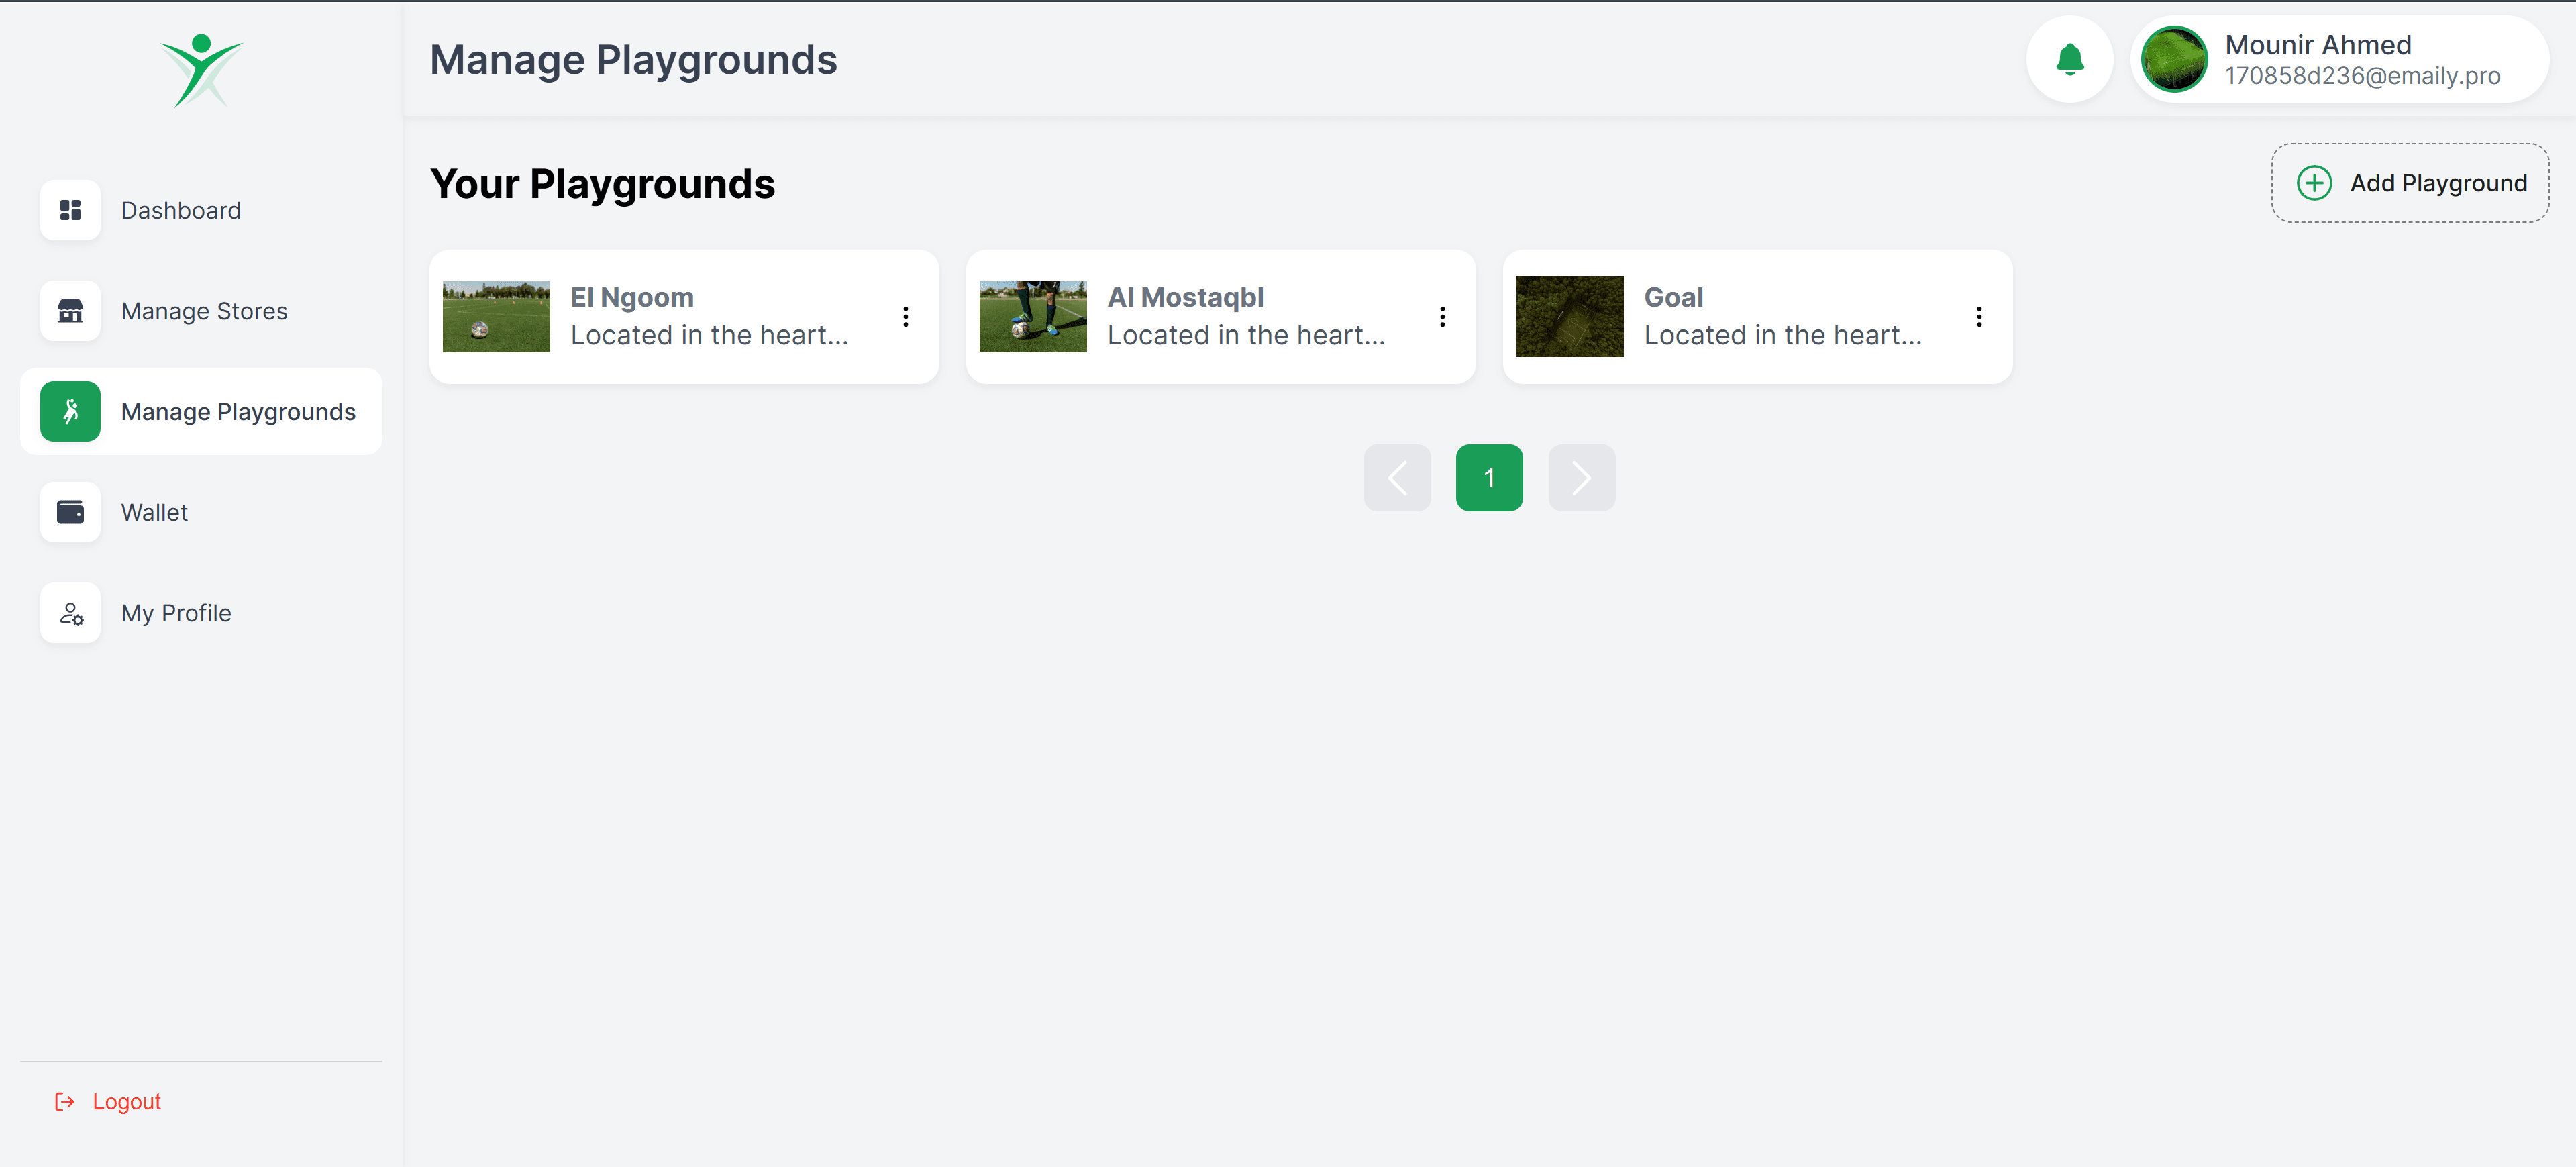
Task: Click the Manage Stores shop icon
Action: pos(70,311)
